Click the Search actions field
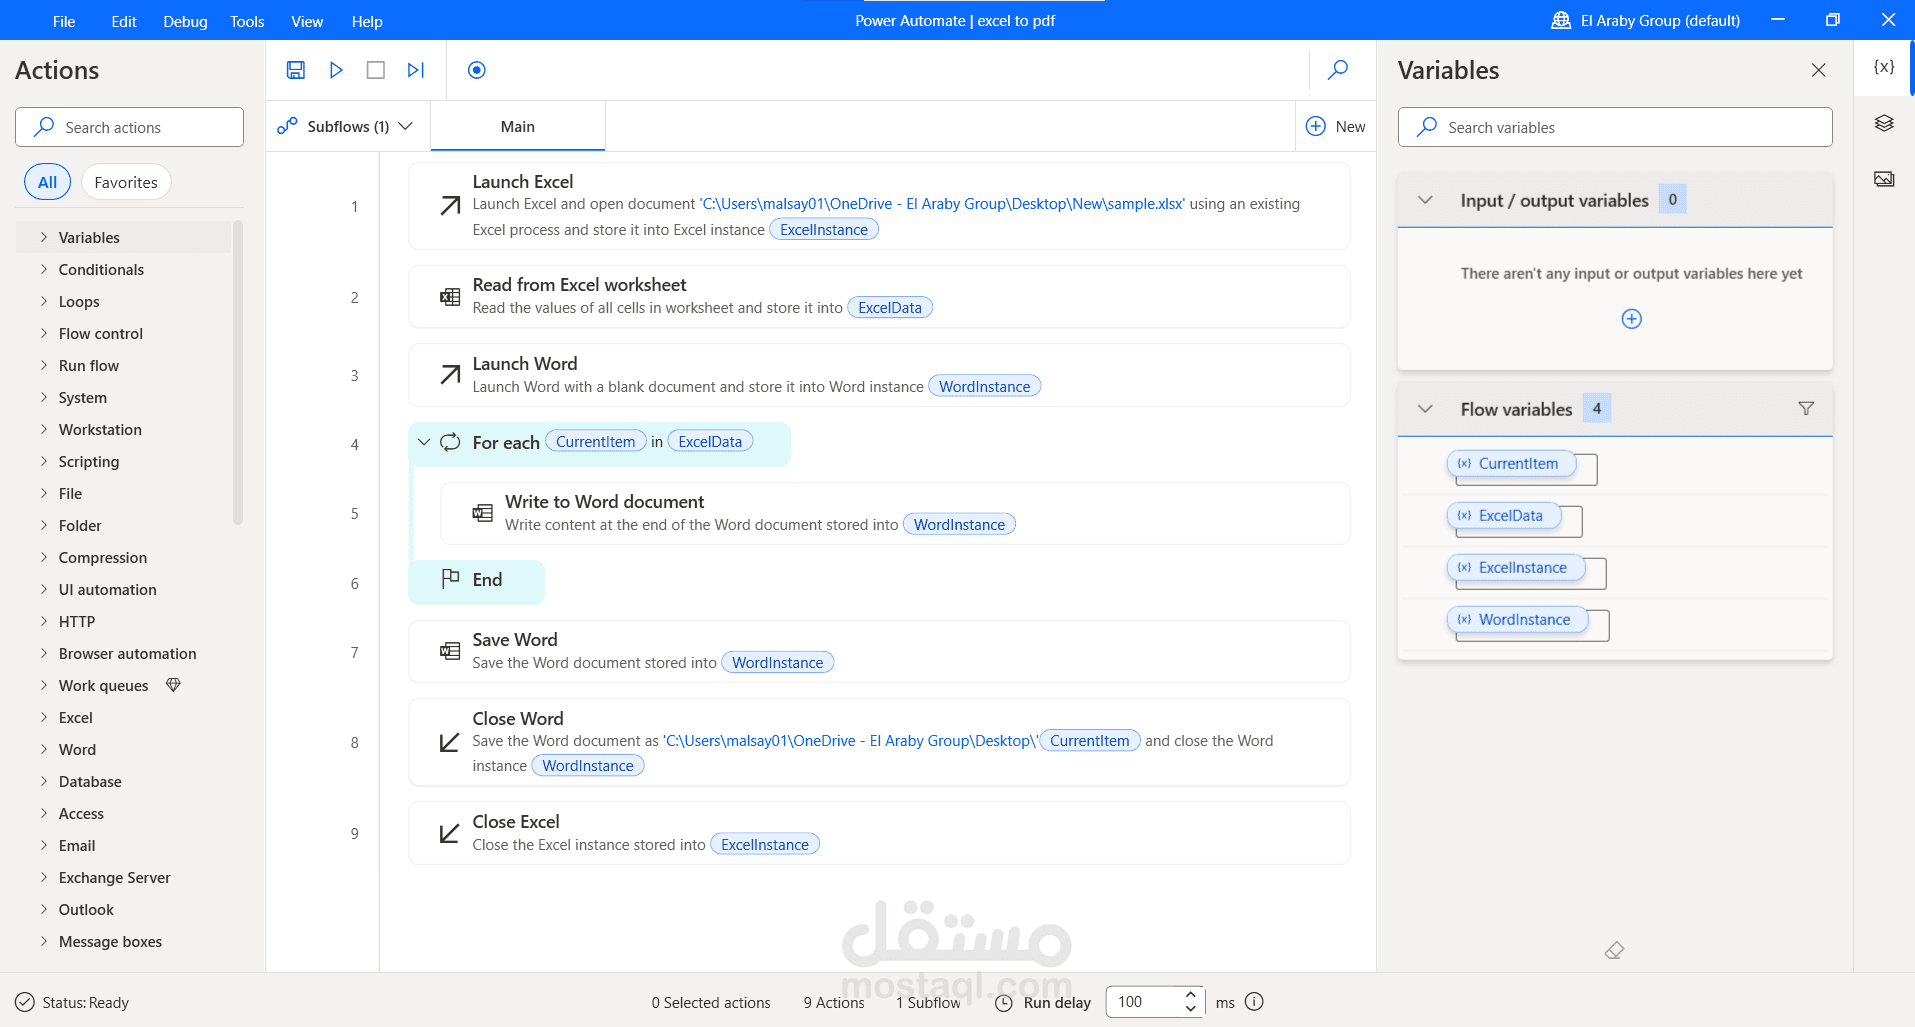The height and width of the screenshot is (1027, 1915). [129, 127]
